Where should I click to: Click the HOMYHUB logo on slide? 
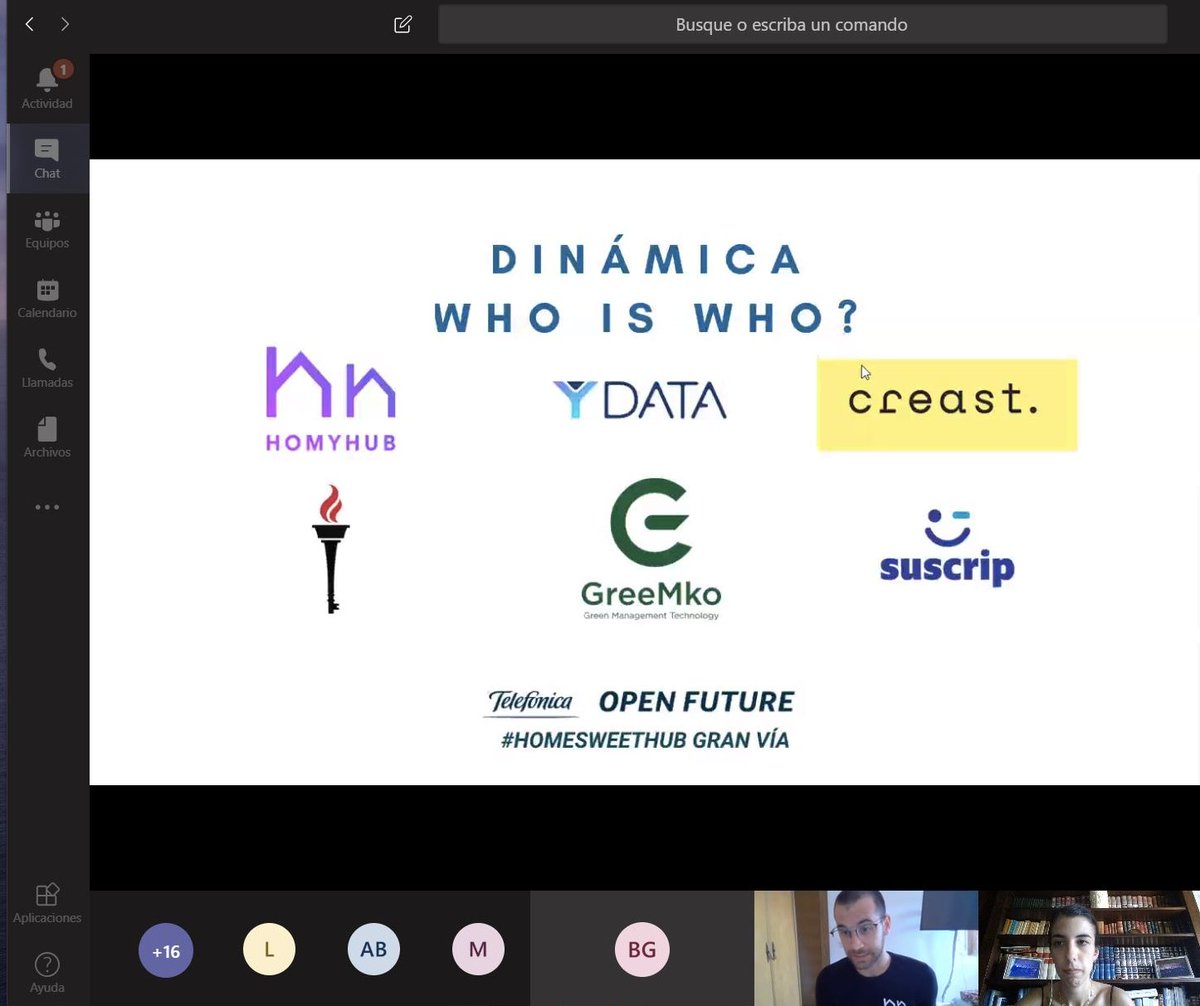(331, 398)
